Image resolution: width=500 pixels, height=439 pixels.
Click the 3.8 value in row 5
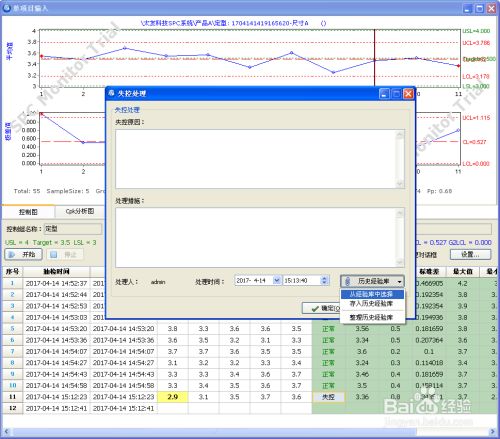pos(172,329)
